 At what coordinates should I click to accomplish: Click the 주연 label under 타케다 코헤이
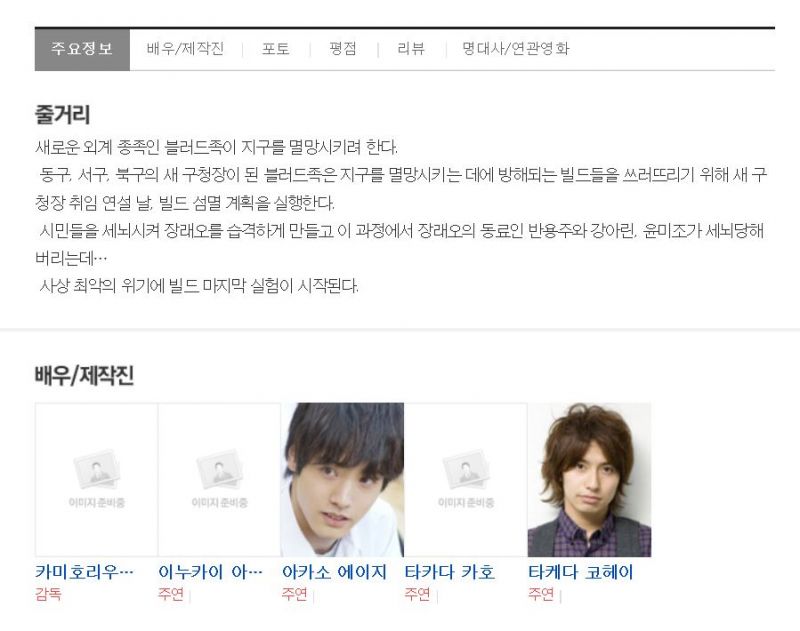click(x=541, y=594)
